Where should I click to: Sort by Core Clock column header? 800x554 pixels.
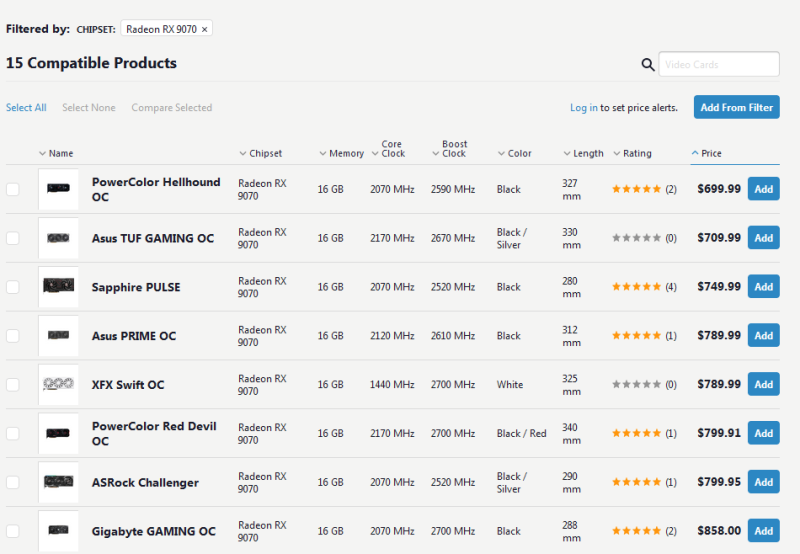(x=389, y=149)
